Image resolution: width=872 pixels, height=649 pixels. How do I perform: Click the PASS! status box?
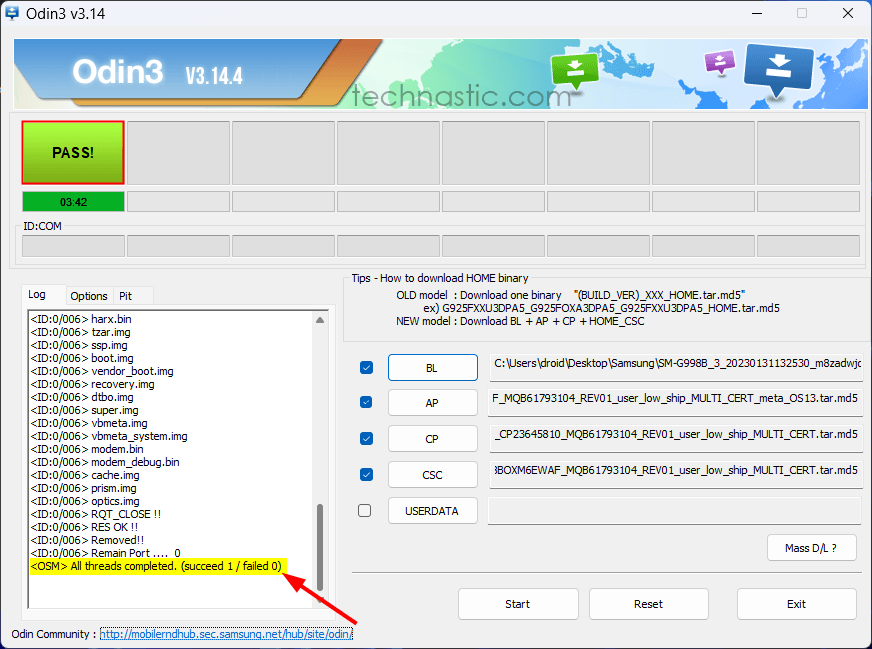coord(72,152)
